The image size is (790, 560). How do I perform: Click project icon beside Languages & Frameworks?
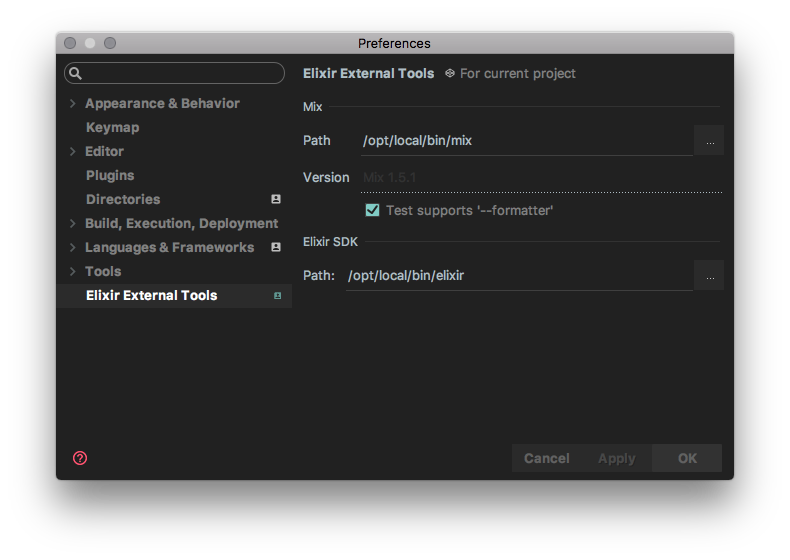click(x=276, y=247)
